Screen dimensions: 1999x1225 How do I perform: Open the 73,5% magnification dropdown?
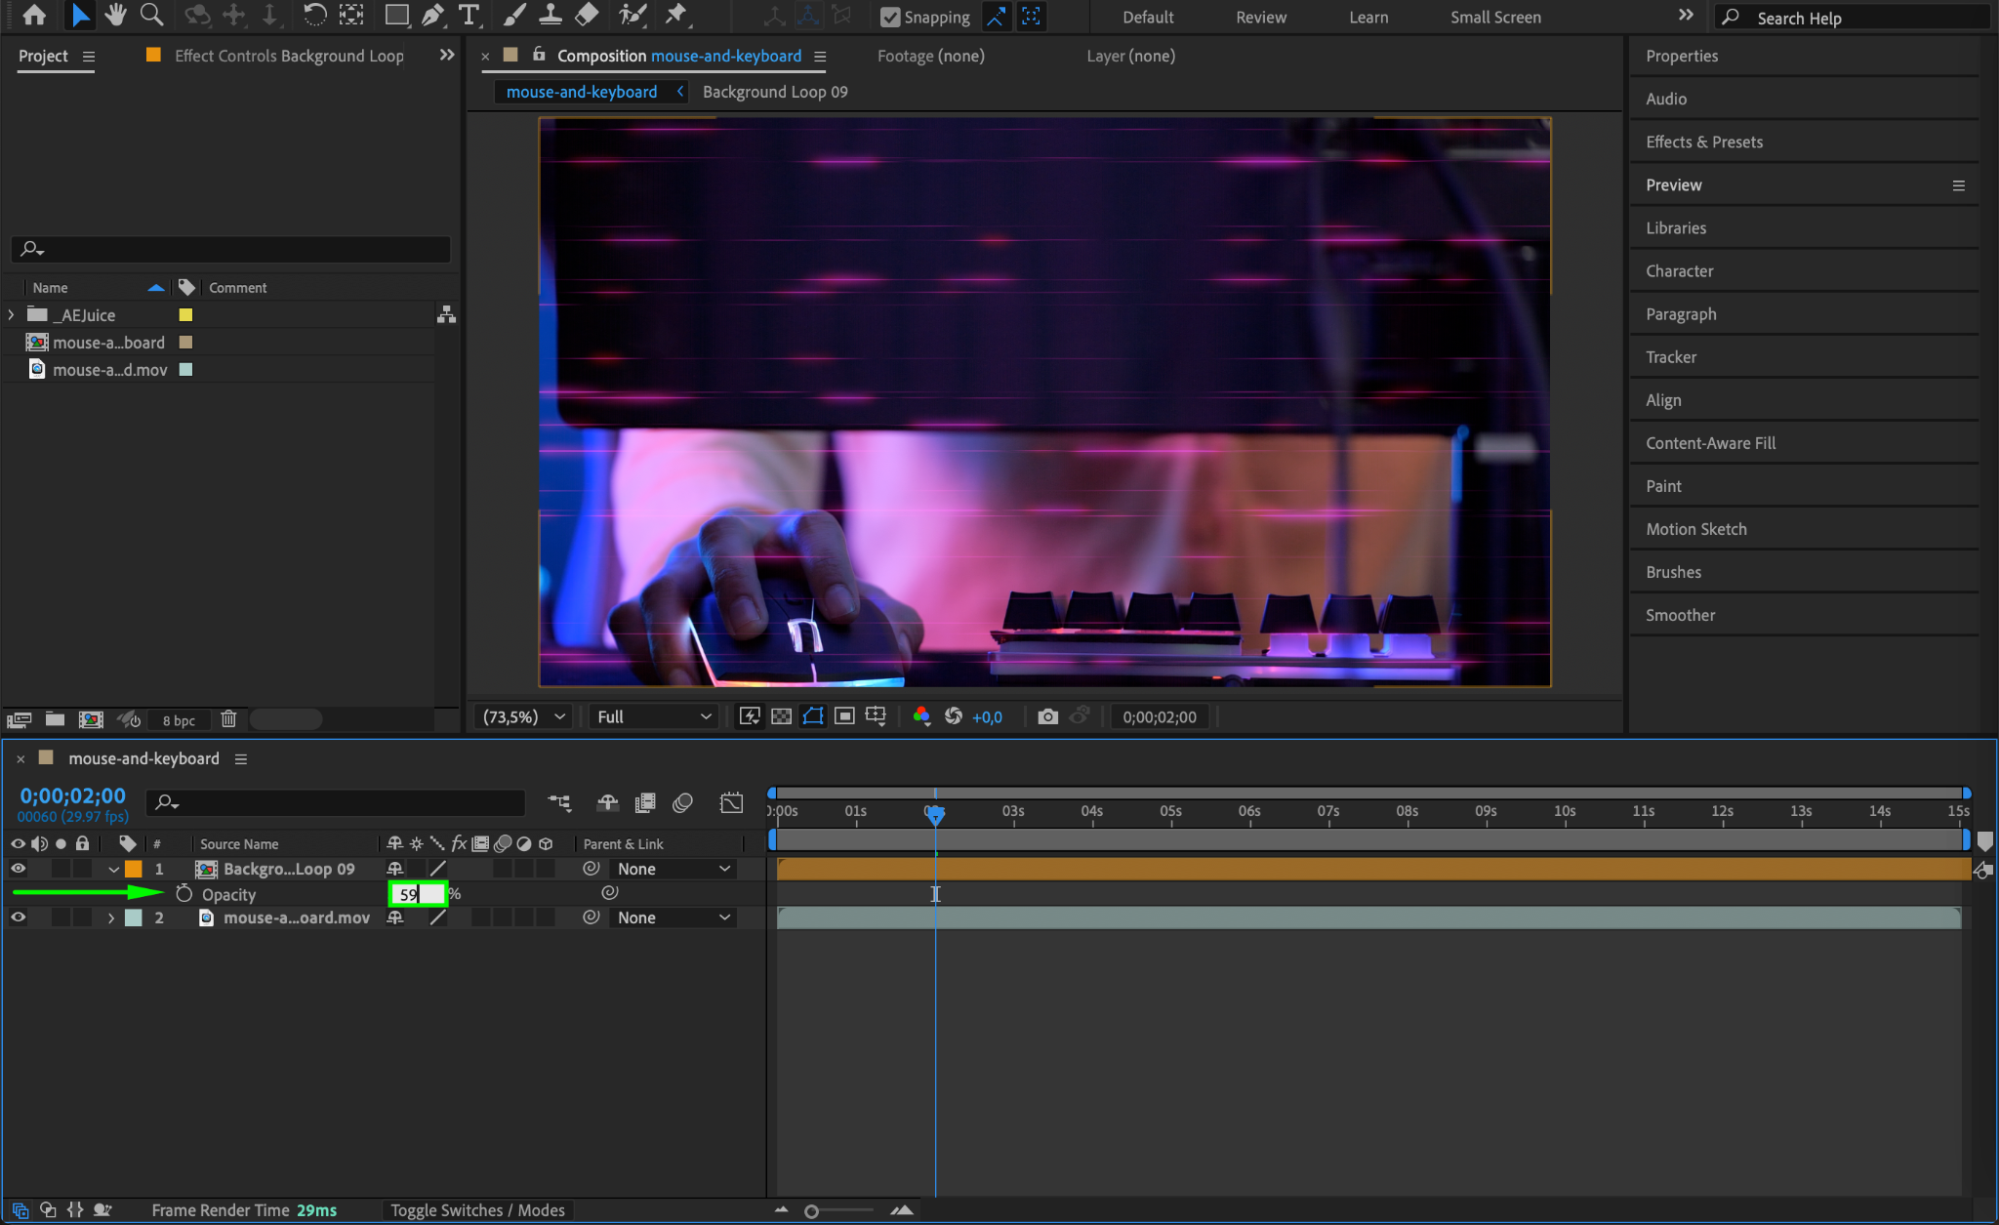[523, 717]
